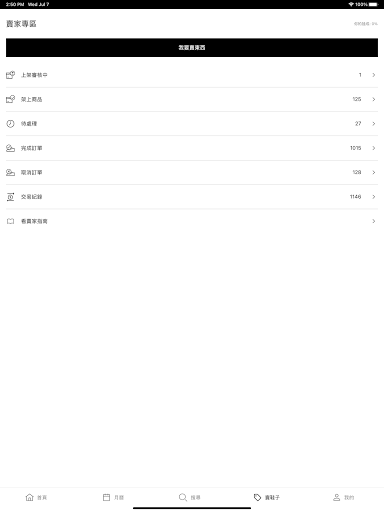Select the listed products box icon

tap(10, 99)
